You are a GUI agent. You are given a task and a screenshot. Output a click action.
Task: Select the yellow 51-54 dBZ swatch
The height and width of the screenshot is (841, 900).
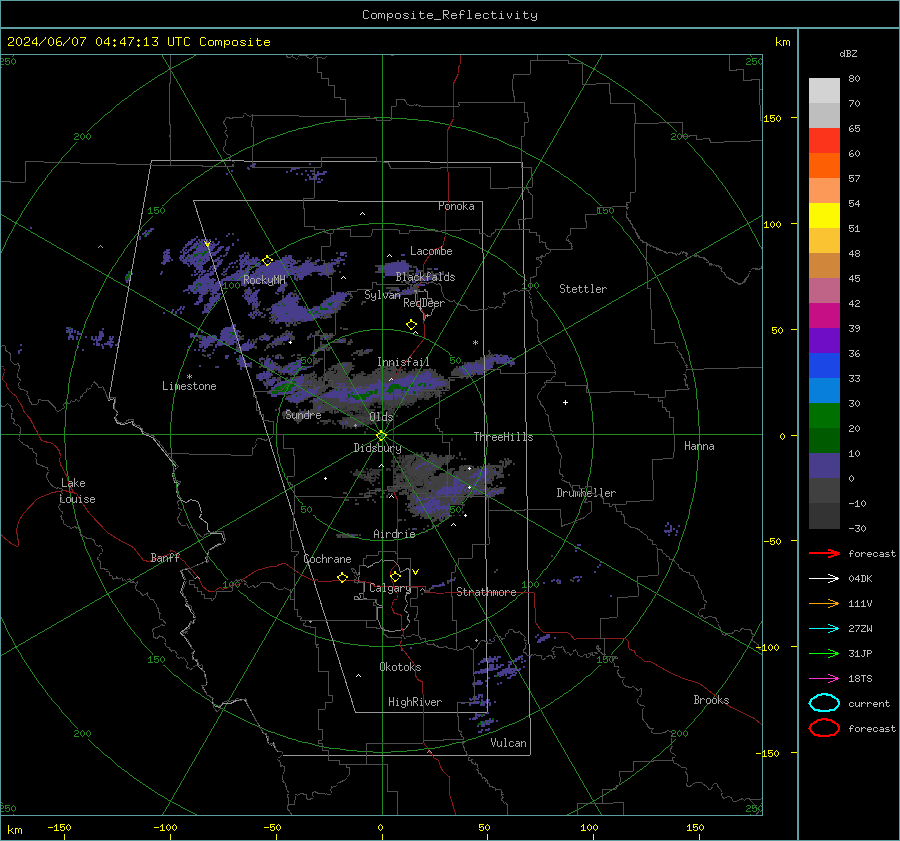(x=824, y=216)
